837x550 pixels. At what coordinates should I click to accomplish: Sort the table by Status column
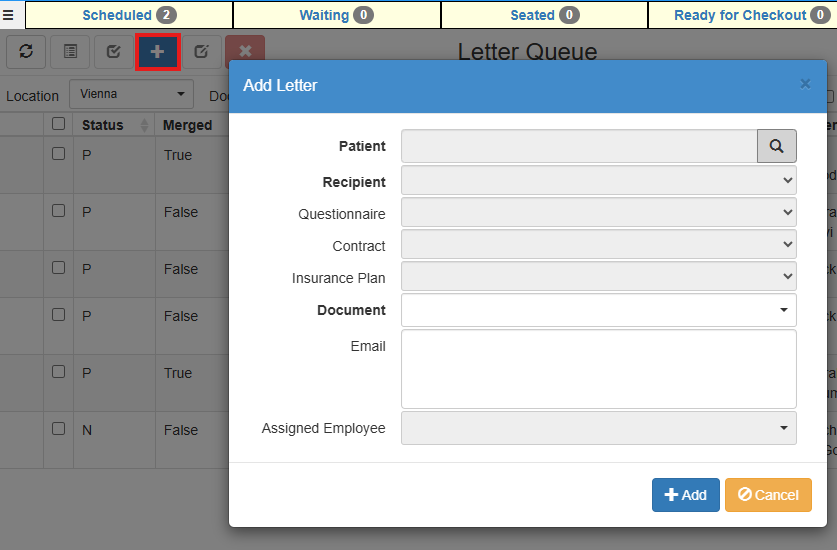tap(103, 125)
